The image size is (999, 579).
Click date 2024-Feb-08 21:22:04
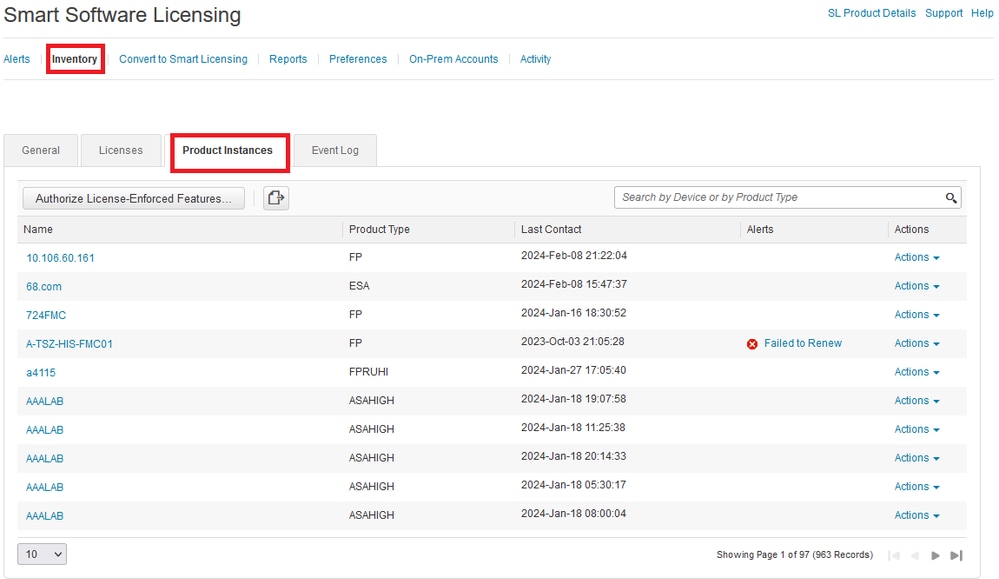point(574,255)
